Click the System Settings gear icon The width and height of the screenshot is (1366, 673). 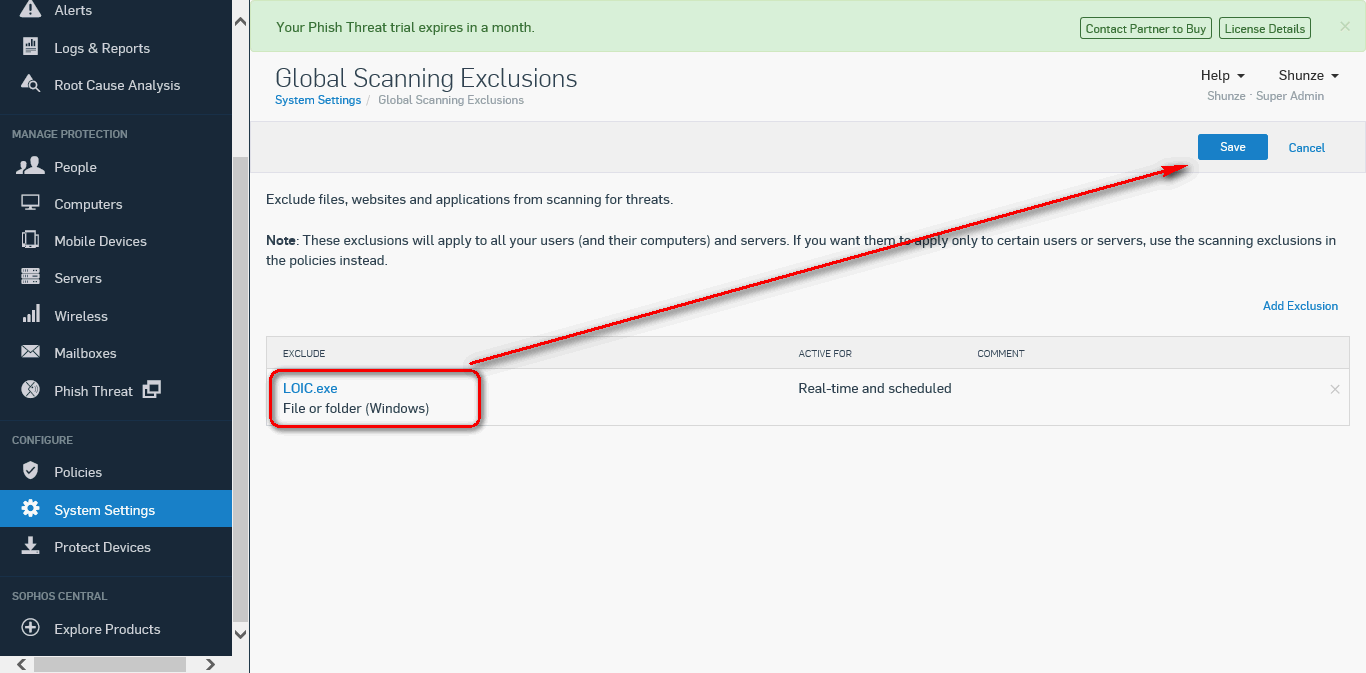point(31,509)
